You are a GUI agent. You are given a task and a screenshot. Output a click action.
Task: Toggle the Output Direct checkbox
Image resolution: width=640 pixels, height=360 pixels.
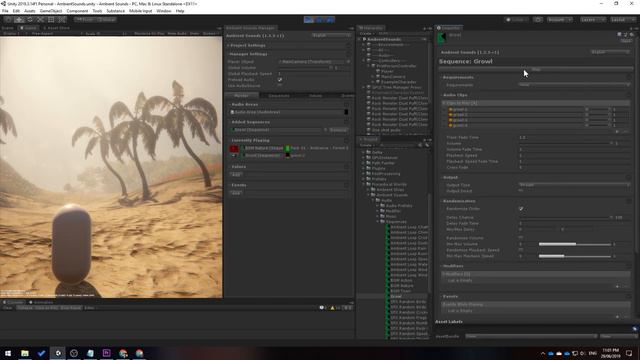point(521,191)
